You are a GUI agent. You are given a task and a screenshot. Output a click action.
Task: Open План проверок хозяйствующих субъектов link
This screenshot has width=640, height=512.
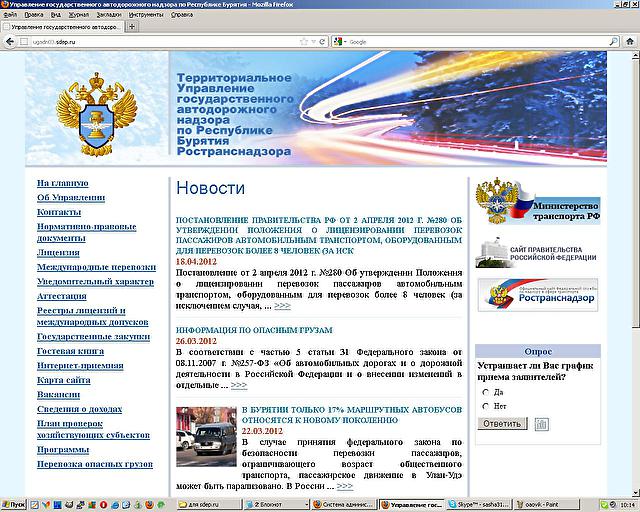[x=93, y=430]
